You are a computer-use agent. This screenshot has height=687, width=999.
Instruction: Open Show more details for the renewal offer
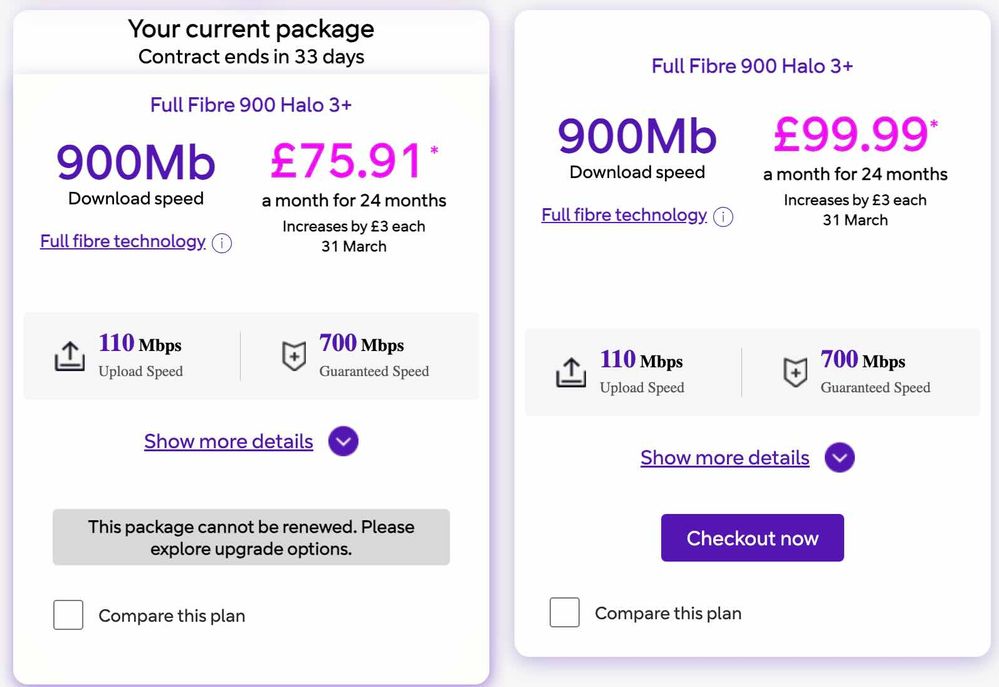click(x=725, y=458)
